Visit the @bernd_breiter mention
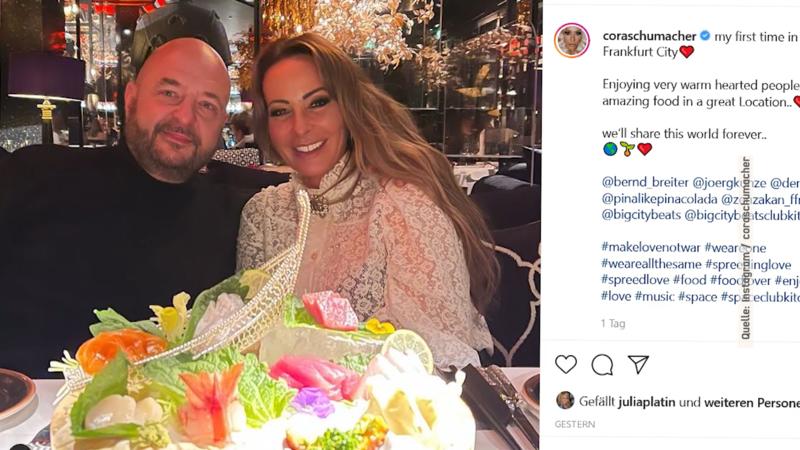Image resolution: width=800 pixels, height=450 pixels. coord(645,183)
